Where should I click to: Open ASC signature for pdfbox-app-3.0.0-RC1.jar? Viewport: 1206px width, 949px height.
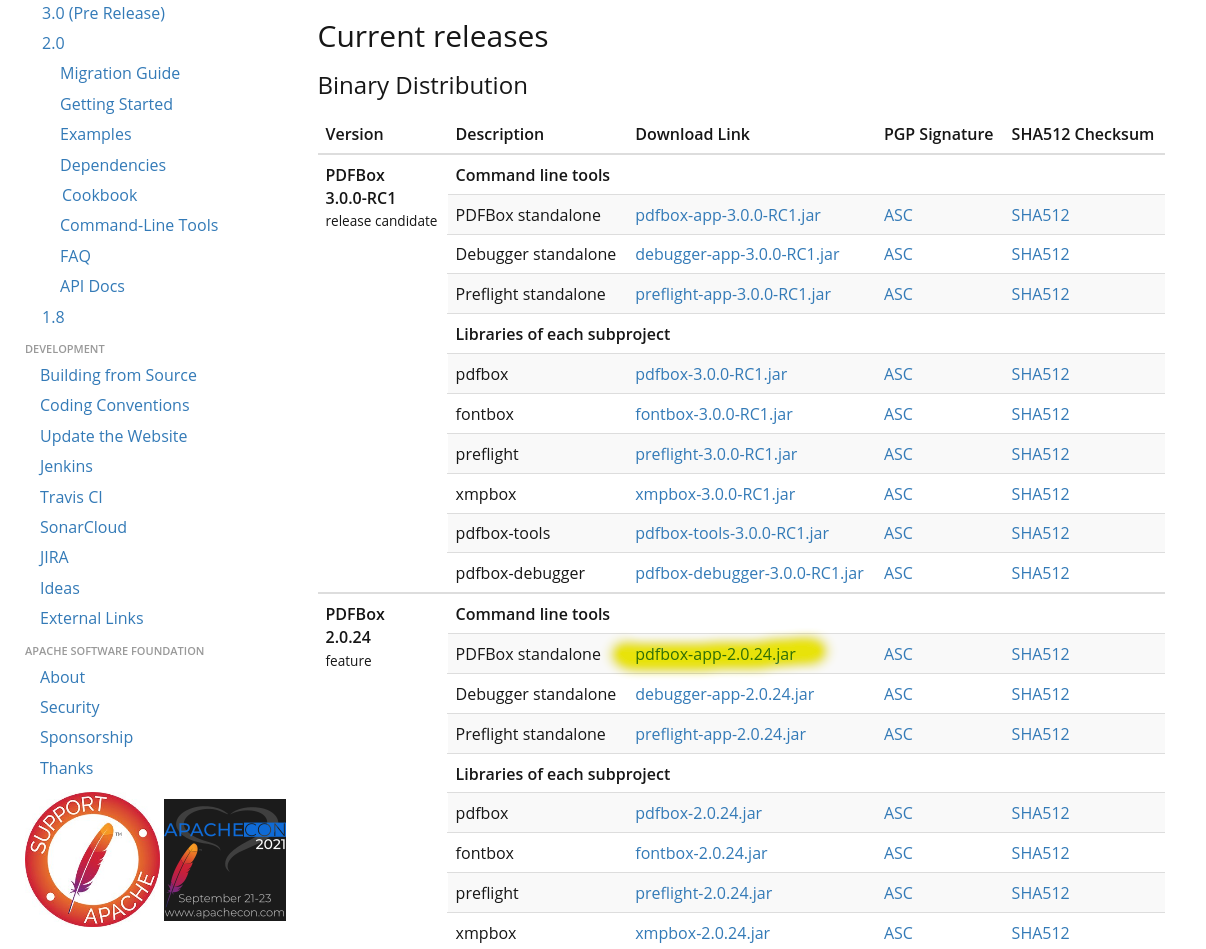click(898, 215)
